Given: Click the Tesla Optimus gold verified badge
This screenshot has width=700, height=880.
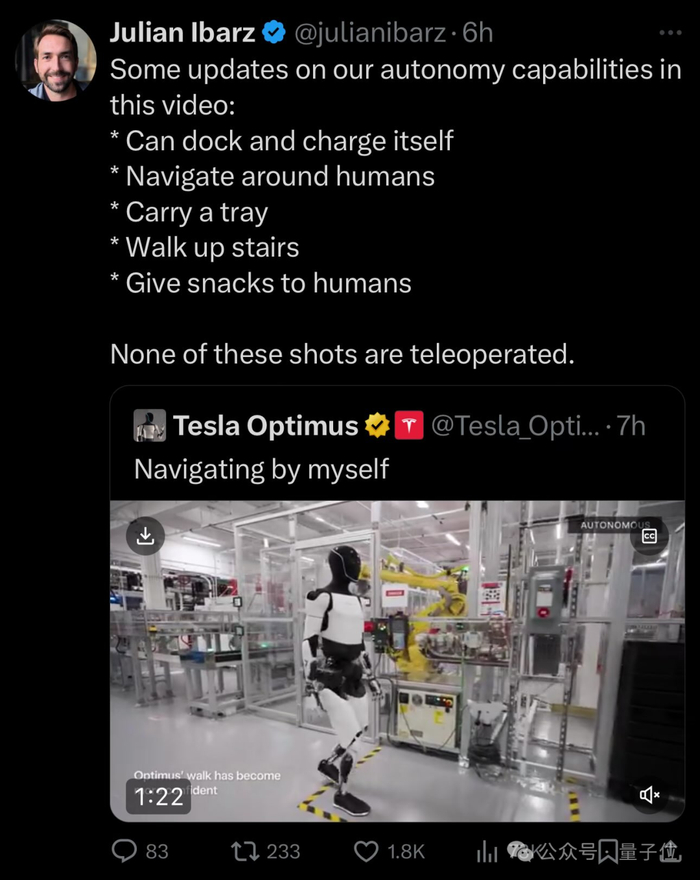Looking at the screenshot, I should pyautogui.click(x=377, y=426).
